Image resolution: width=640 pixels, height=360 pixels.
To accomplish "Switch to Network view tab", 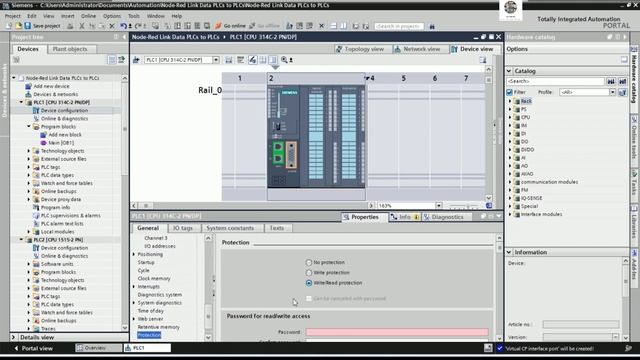I will pyautogui.click(x=417, y=49).
